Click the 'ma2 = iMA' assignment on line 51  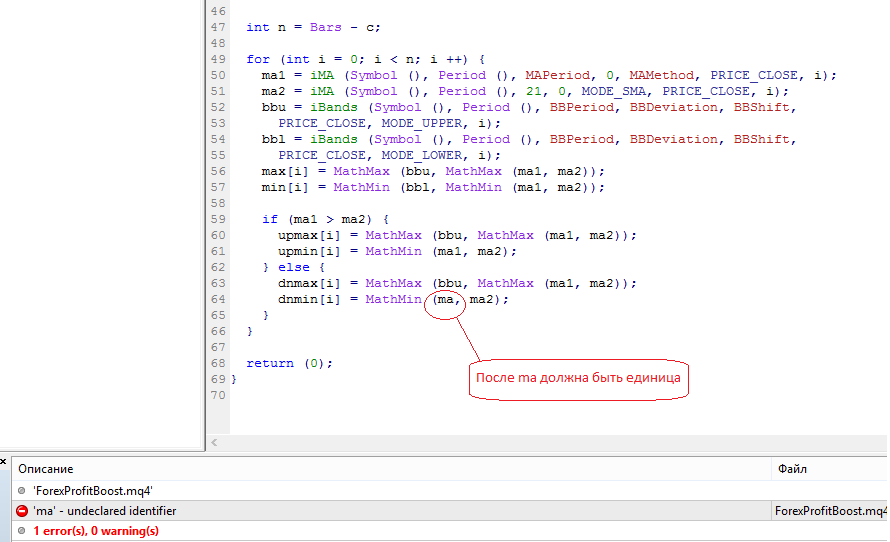297,91
